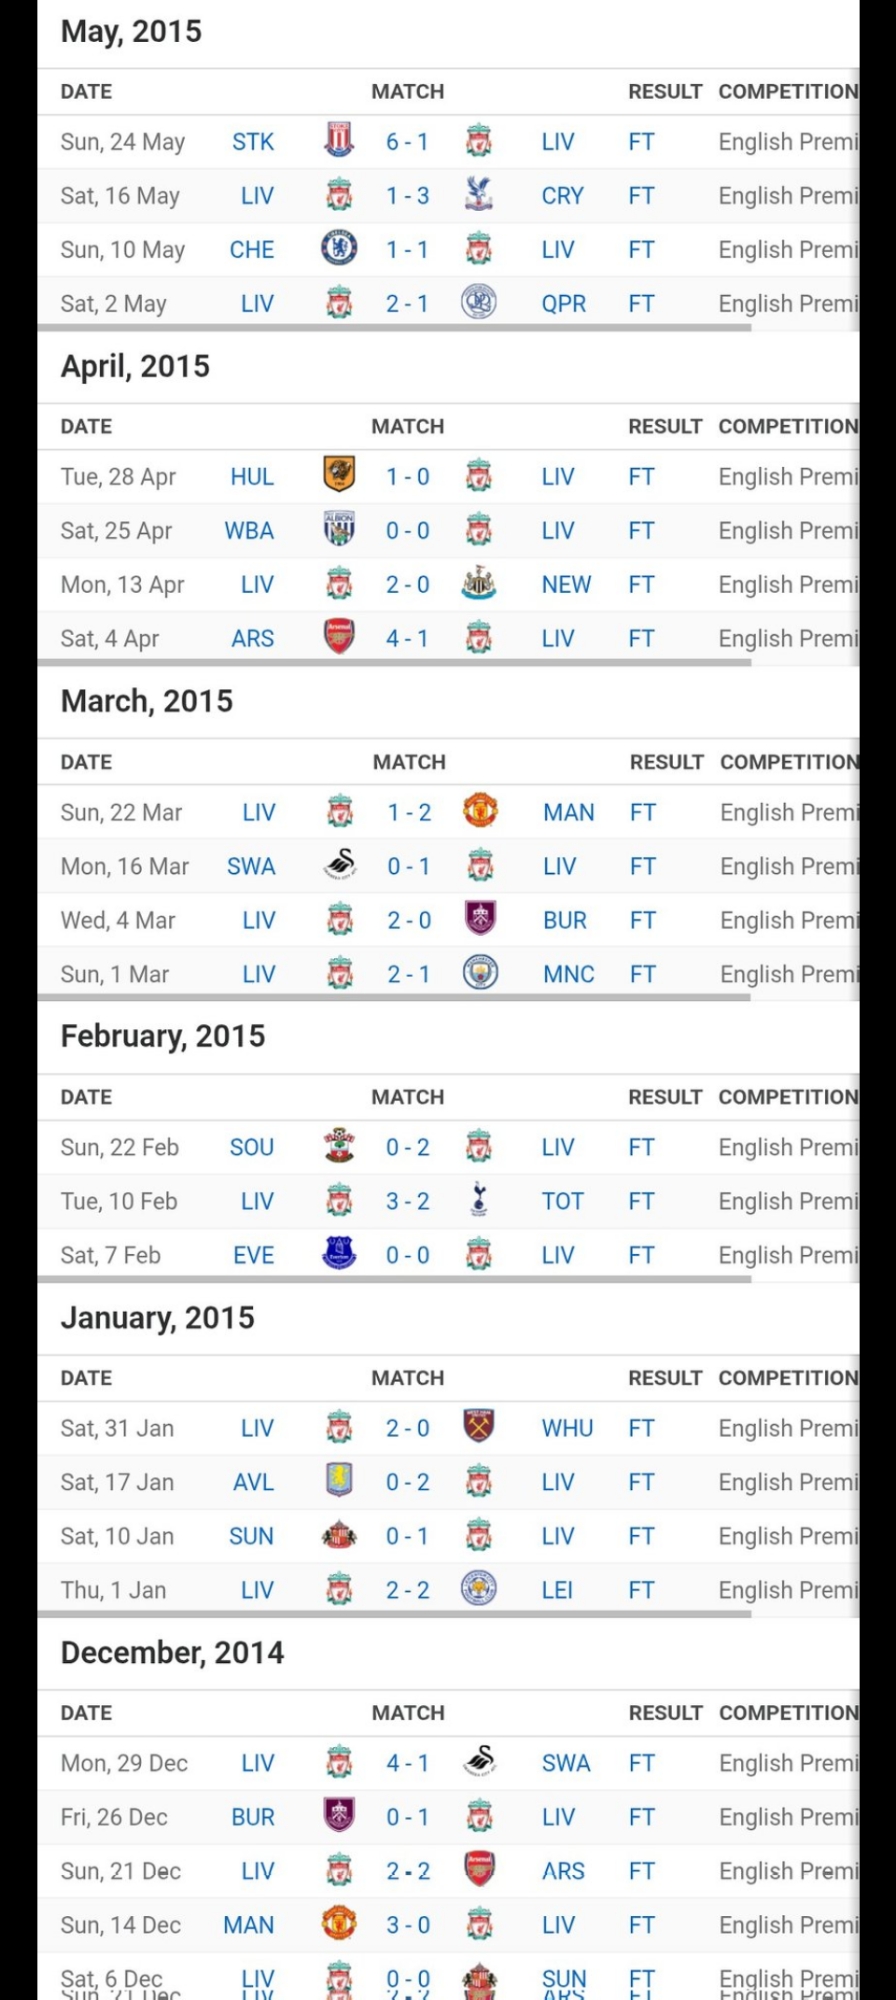Image resolution: width=896 pixels, height=2000 pixels.
Task: Open the WBA team link
Action: click(249, 531)
